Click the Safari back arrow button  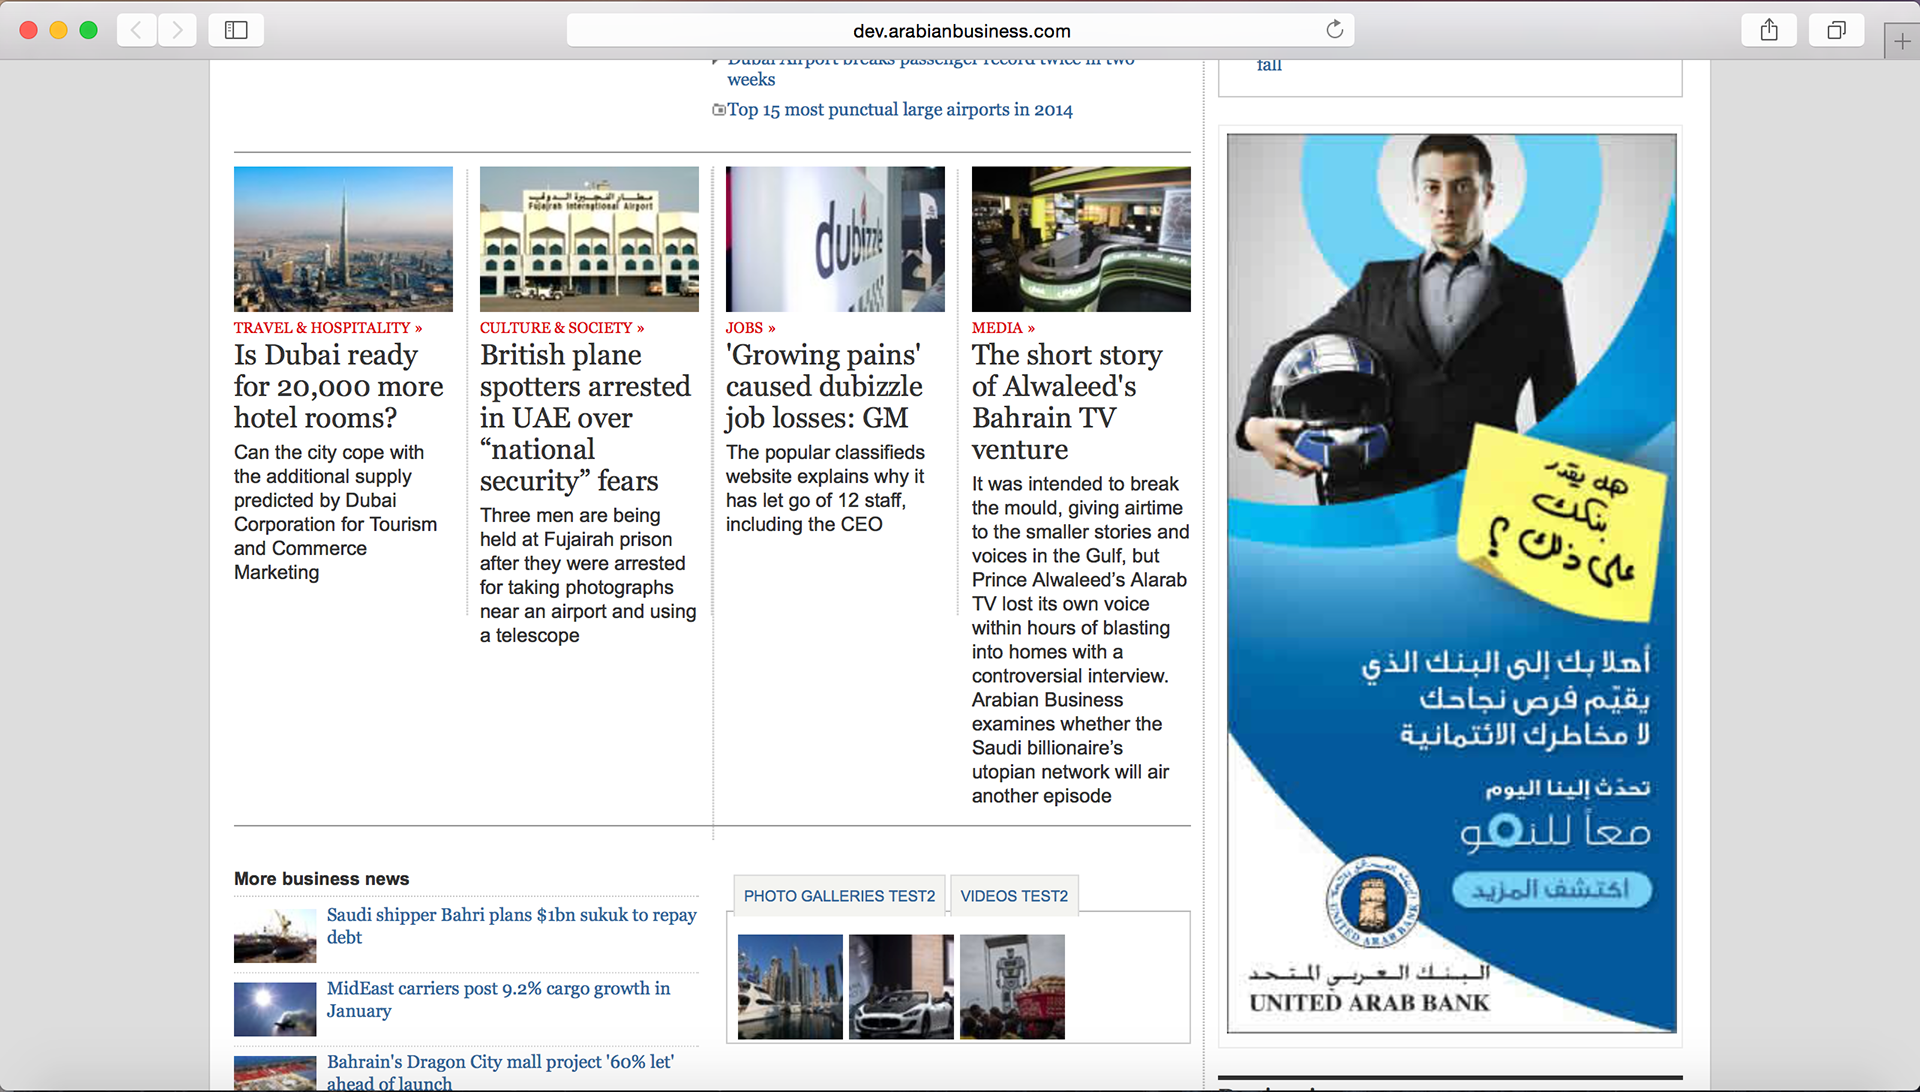click(x=137, y=30)
